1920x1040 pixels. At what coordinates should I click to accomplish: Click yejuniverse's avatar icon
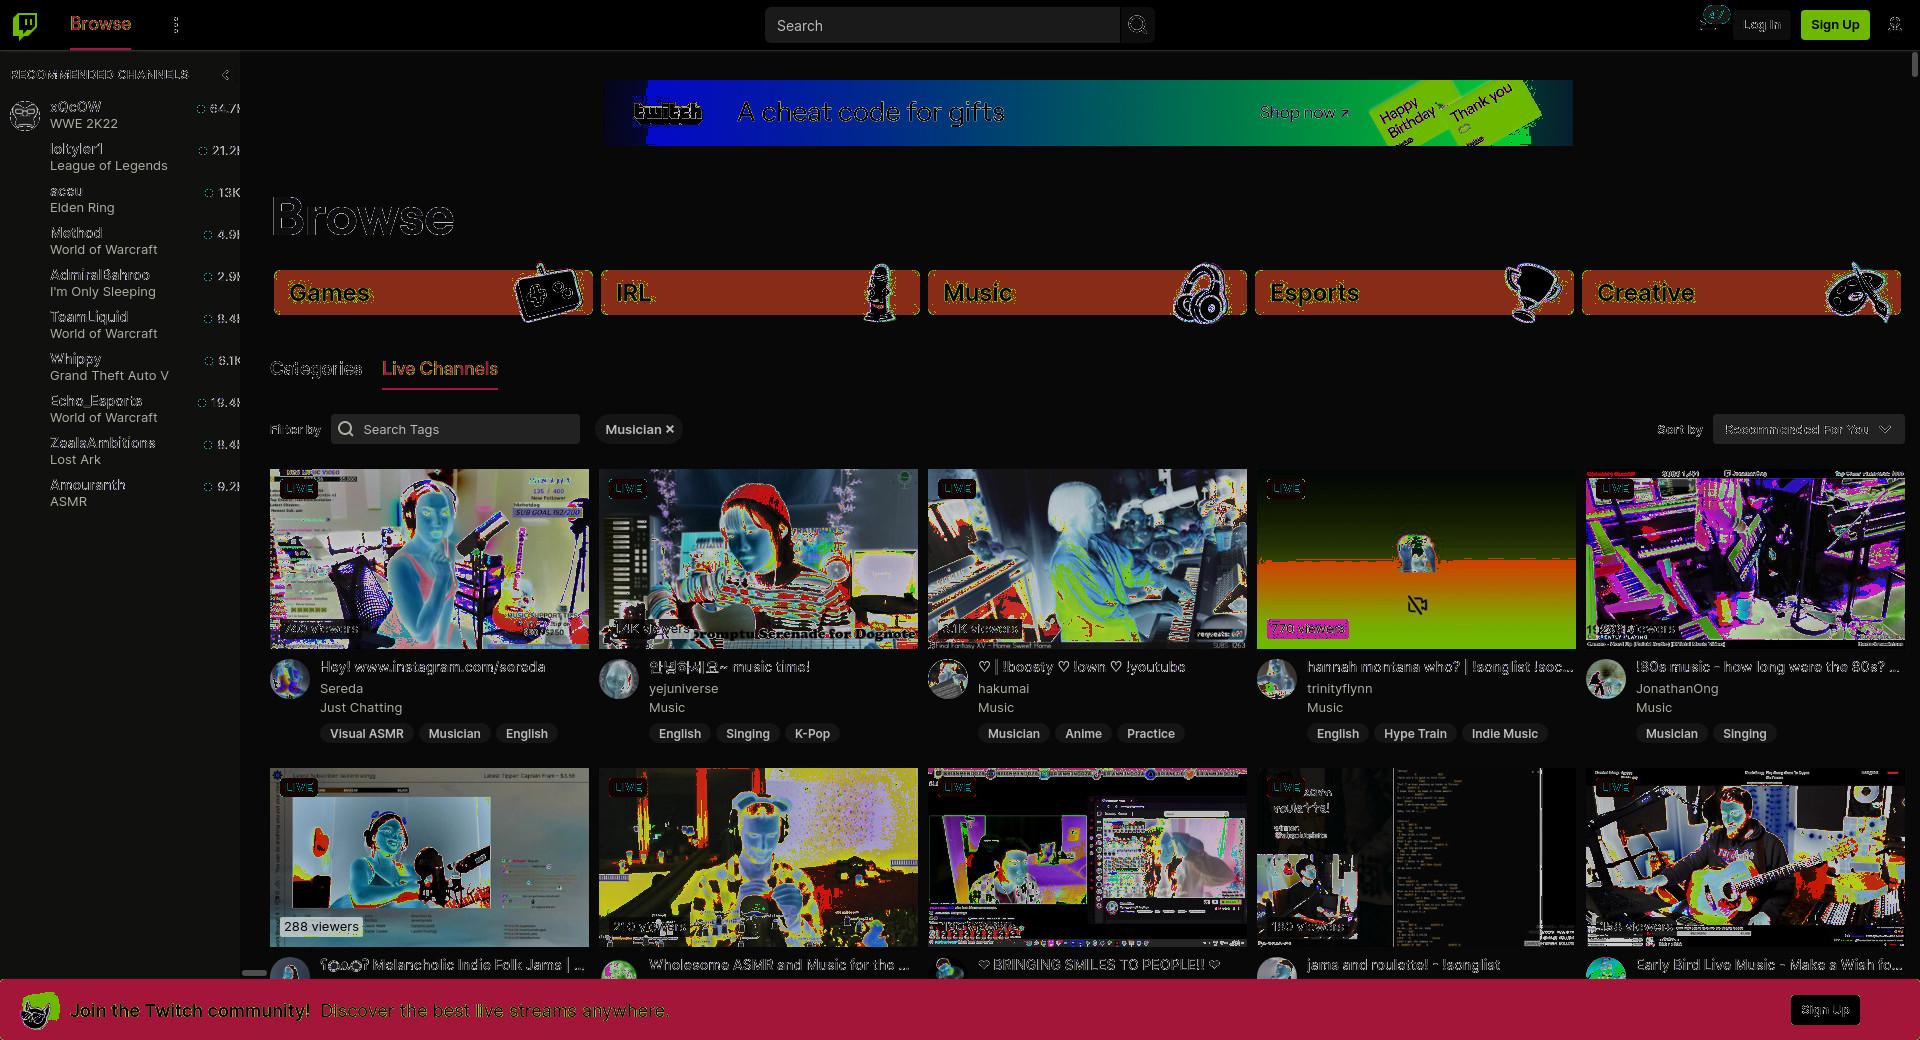[619, 679]
